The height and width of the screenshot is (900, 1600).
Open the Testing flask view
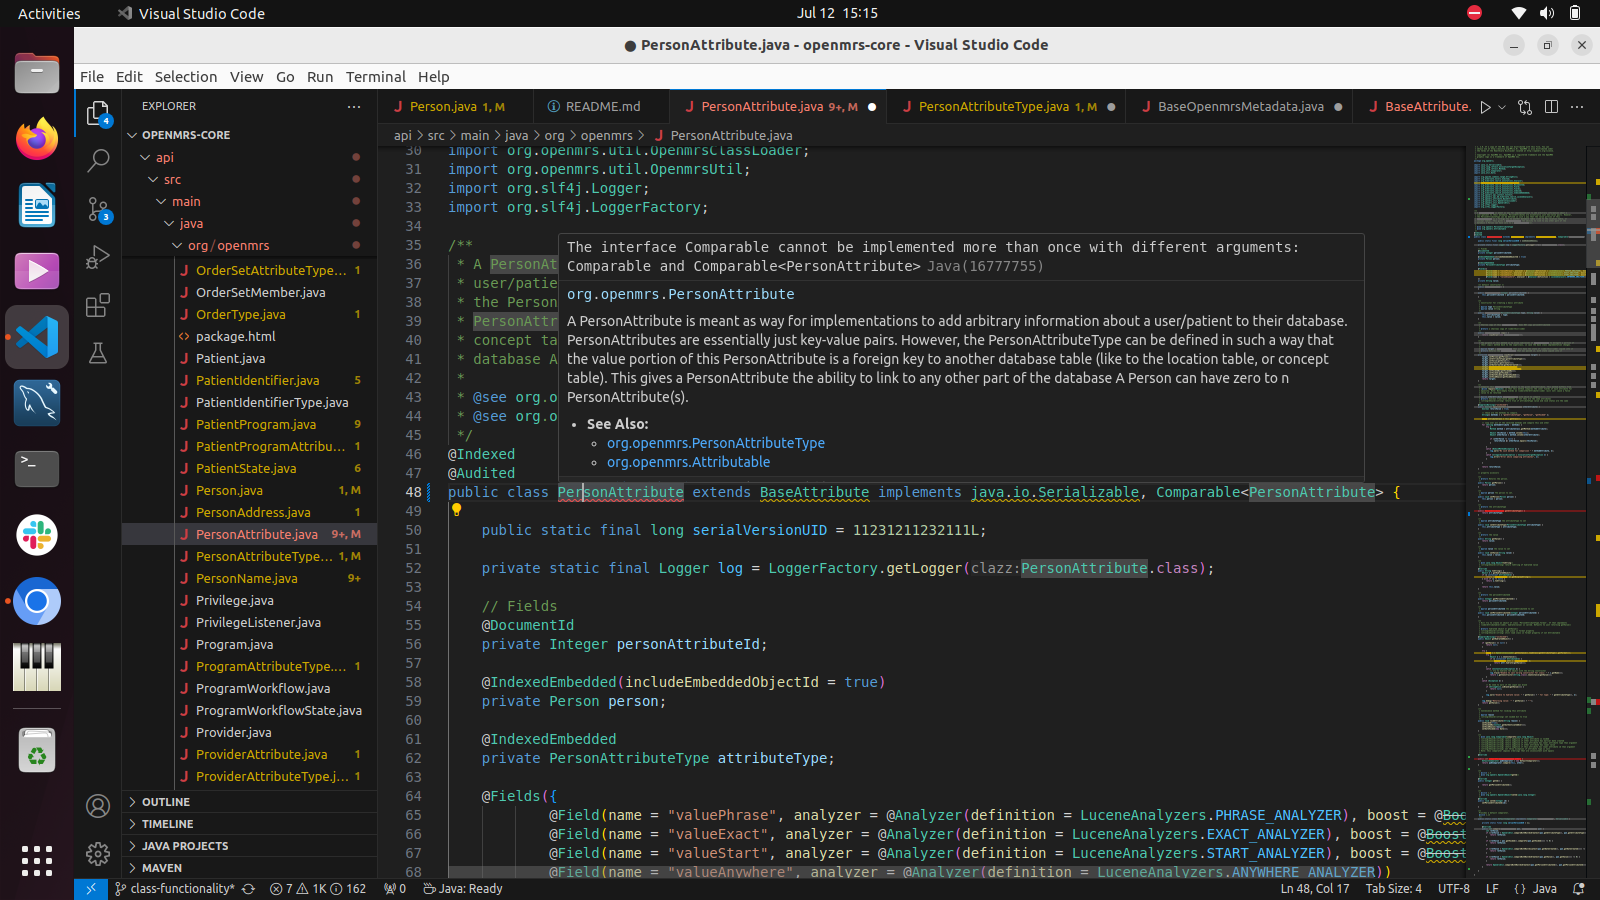pos(98,353)
